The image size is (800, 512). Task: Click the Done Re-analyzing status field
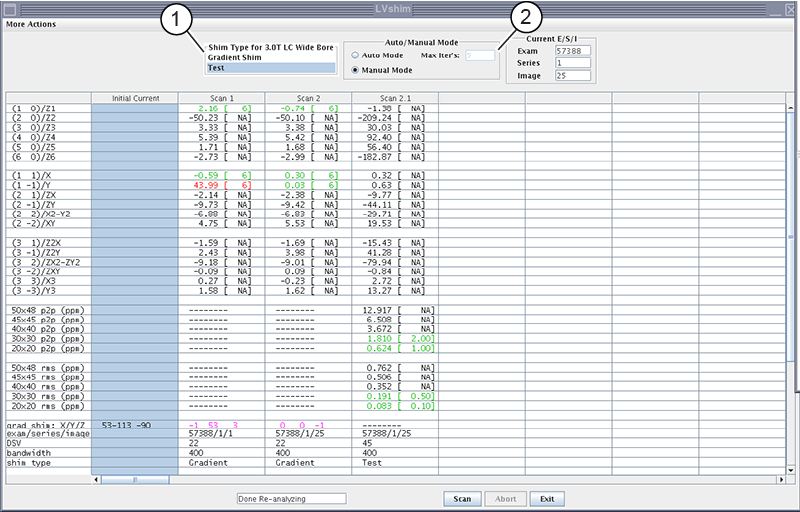click(290, 498)
